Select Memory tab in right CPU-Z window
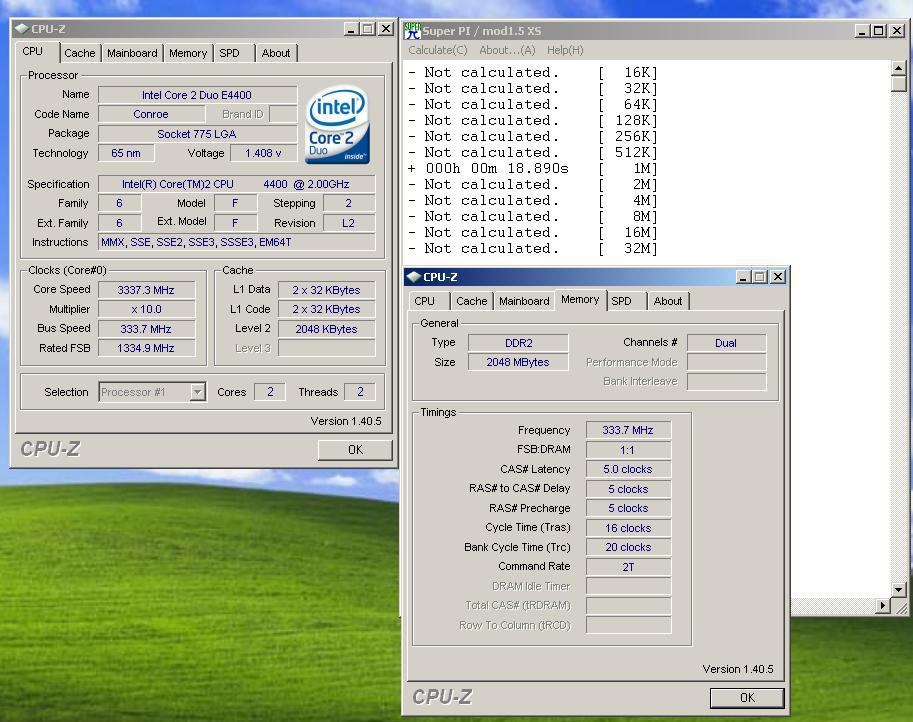The image size is (913, 722). [580, 299]
